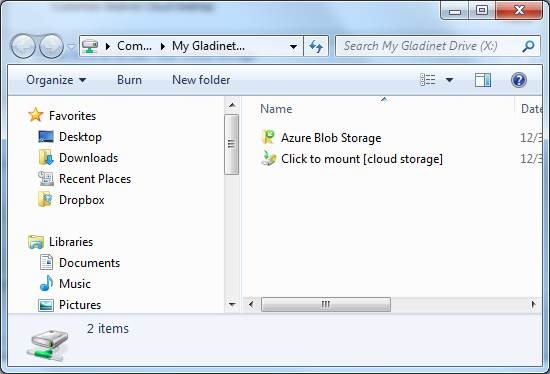Open recent pages dropdown next to Forward
The height and width of the screenshot is (374, 550).
[x=71, y=46]
